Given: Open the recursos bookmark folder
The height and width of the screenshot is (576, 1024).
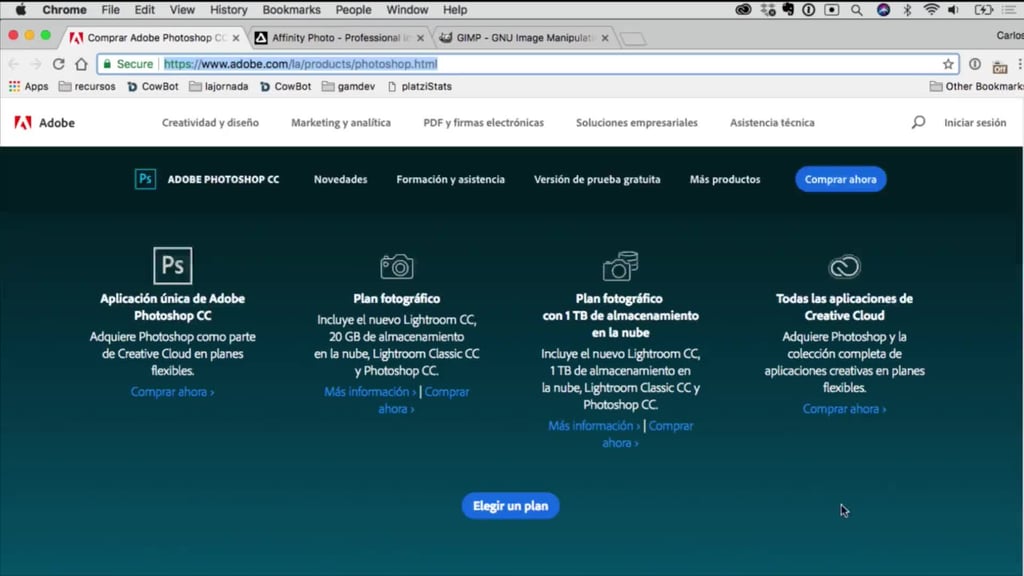Looking at the screenshot, I should coord(87,86).
